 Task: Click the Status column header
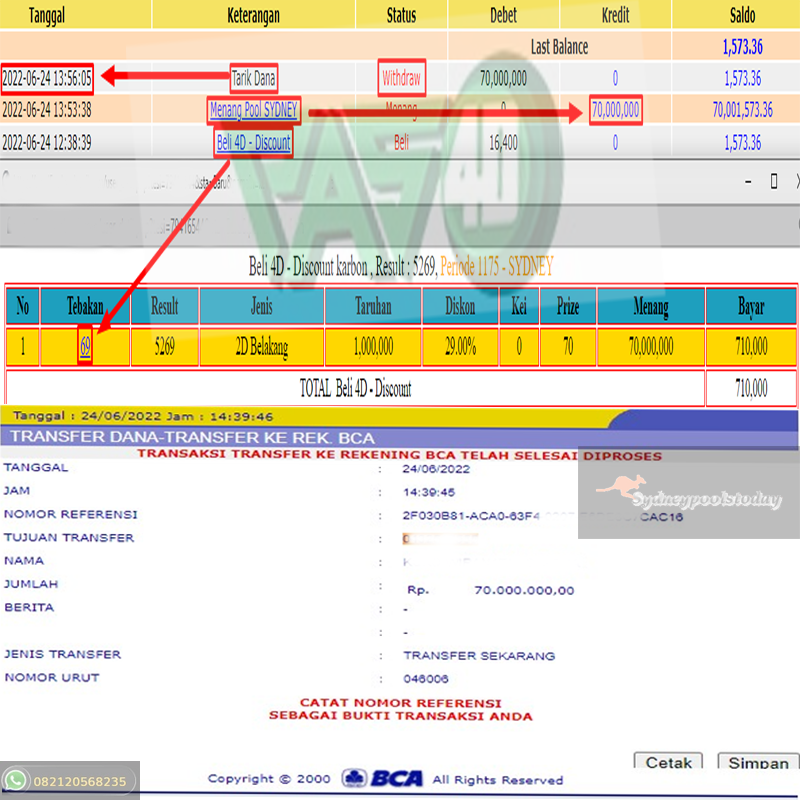(x=401, y=15)
